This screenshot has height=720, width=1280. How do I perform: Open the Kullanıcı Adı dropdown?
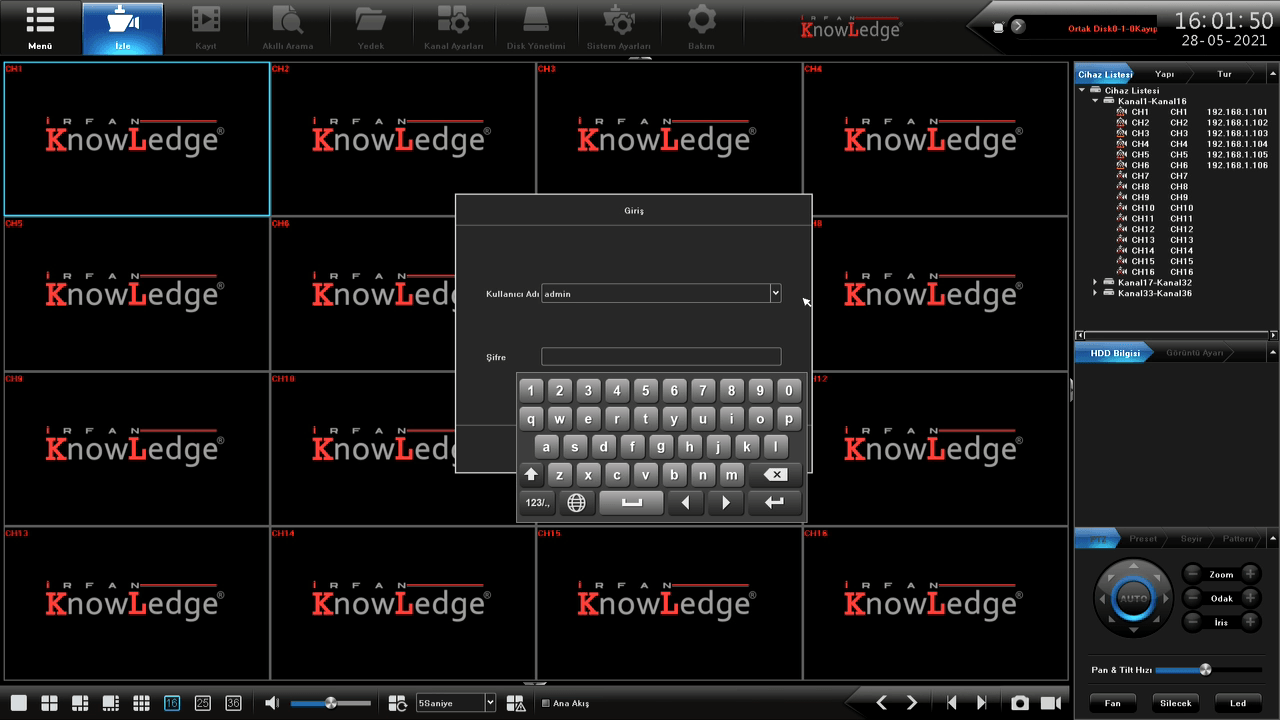pyautogui.click(x=775, y=293)
